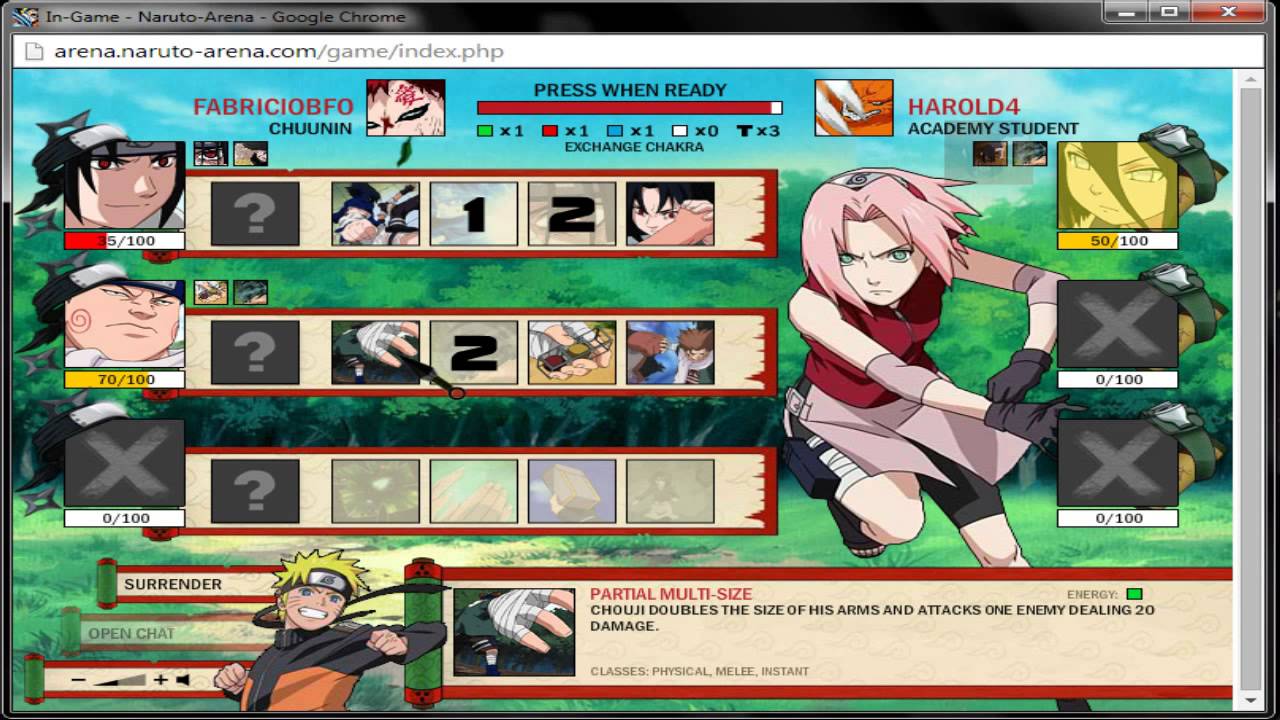The height and width of the screenshot is (720, 1280).
Task: Click the scrollbar down arrow
Action: (x=1250, y=701)
